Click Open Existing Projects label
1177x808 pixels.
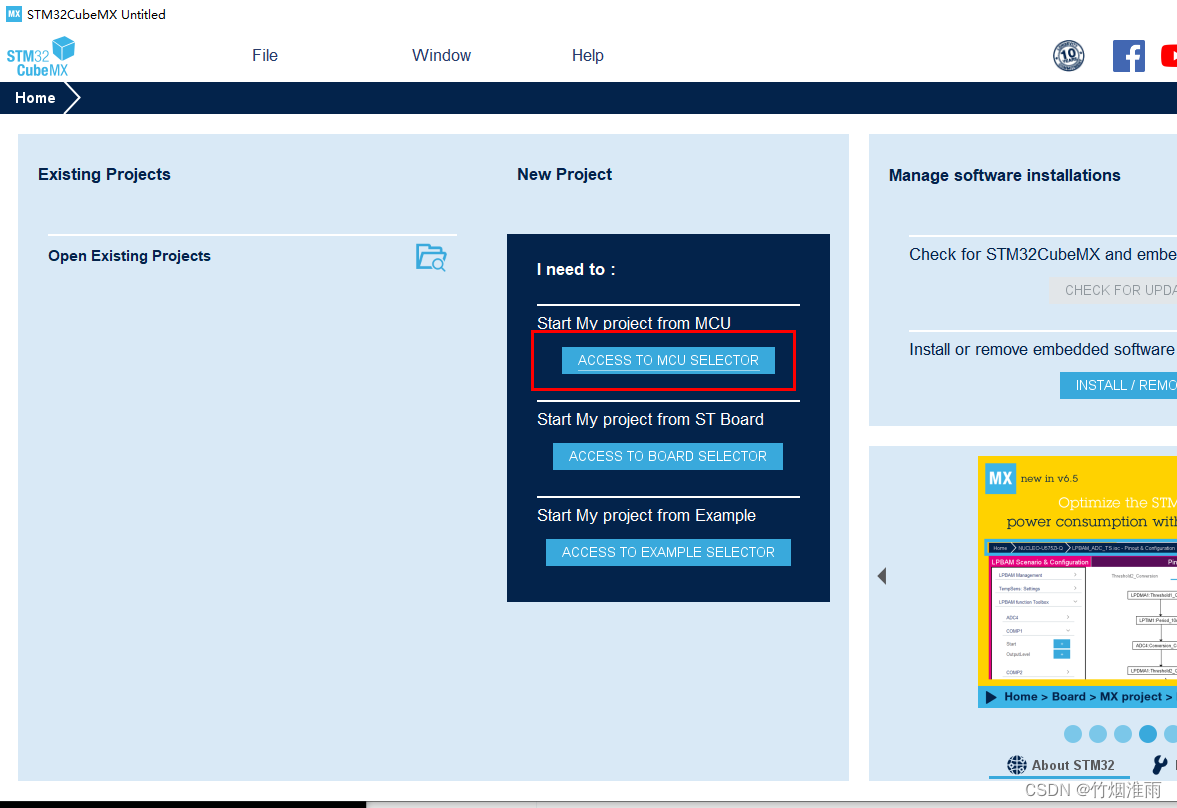(129, 256)
